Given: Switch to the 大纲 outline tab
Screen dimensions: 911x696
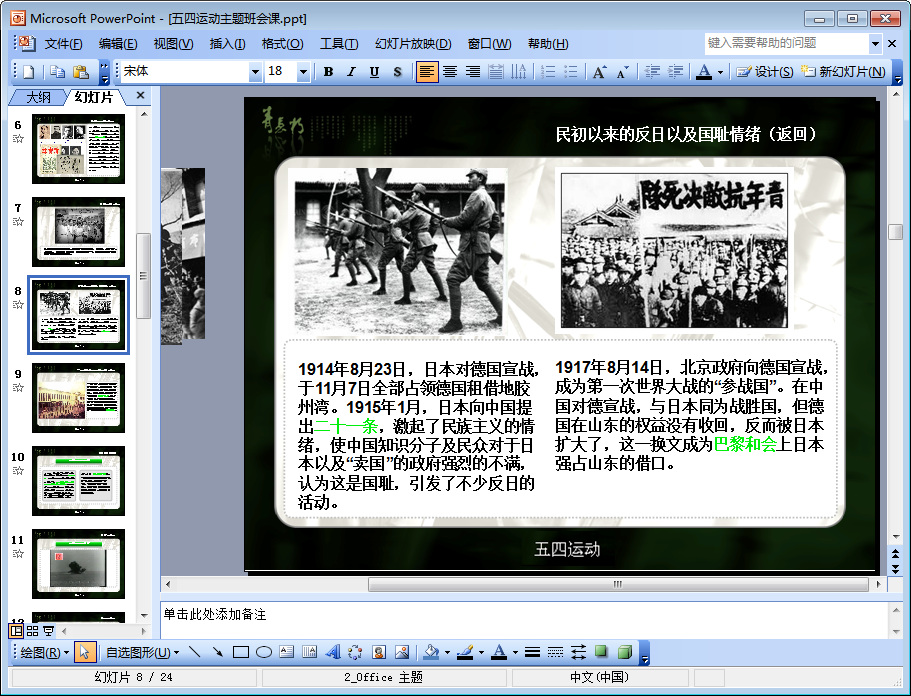Looking at the screenshot, I should point(38,97).
